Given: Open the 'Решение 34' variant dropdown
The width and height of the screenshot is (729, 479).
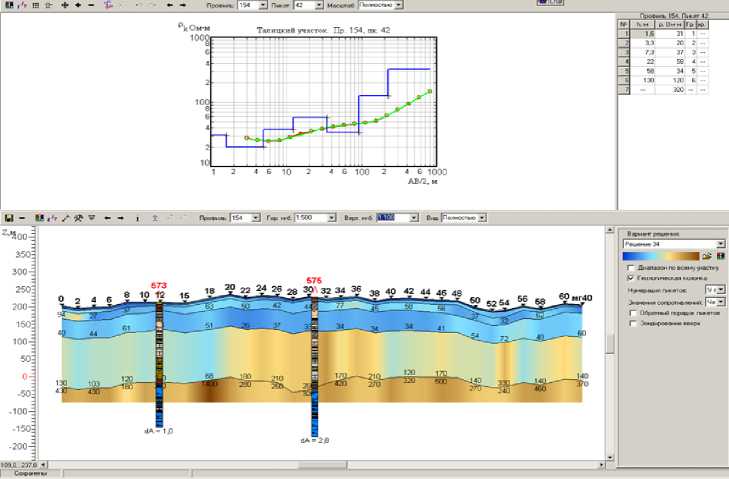Looking at the screenshot, I should [721, 243].
